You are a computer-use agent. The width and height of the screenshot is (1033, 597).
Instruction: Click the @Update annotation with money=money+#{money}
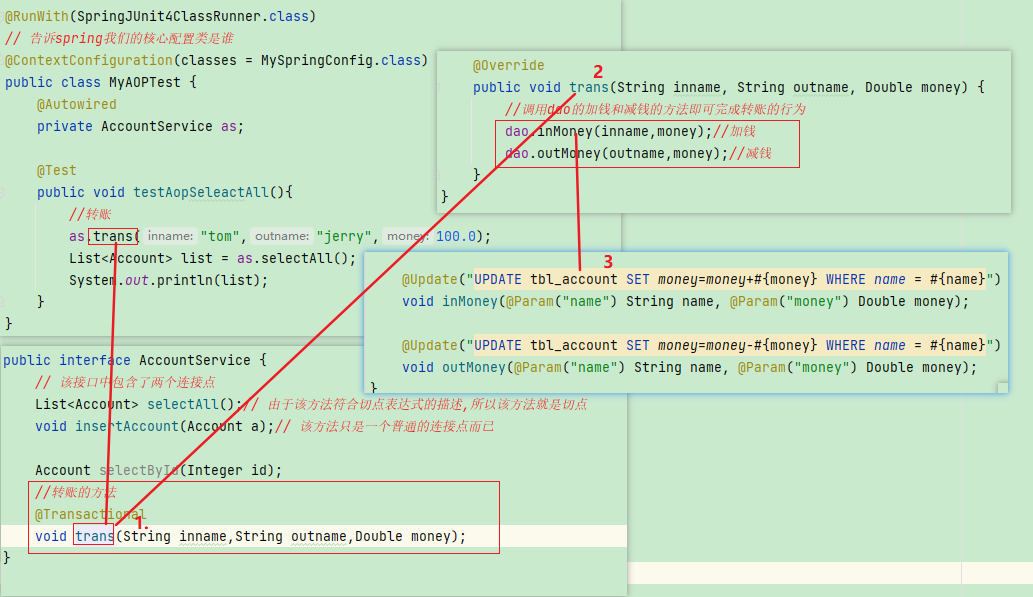702,279
